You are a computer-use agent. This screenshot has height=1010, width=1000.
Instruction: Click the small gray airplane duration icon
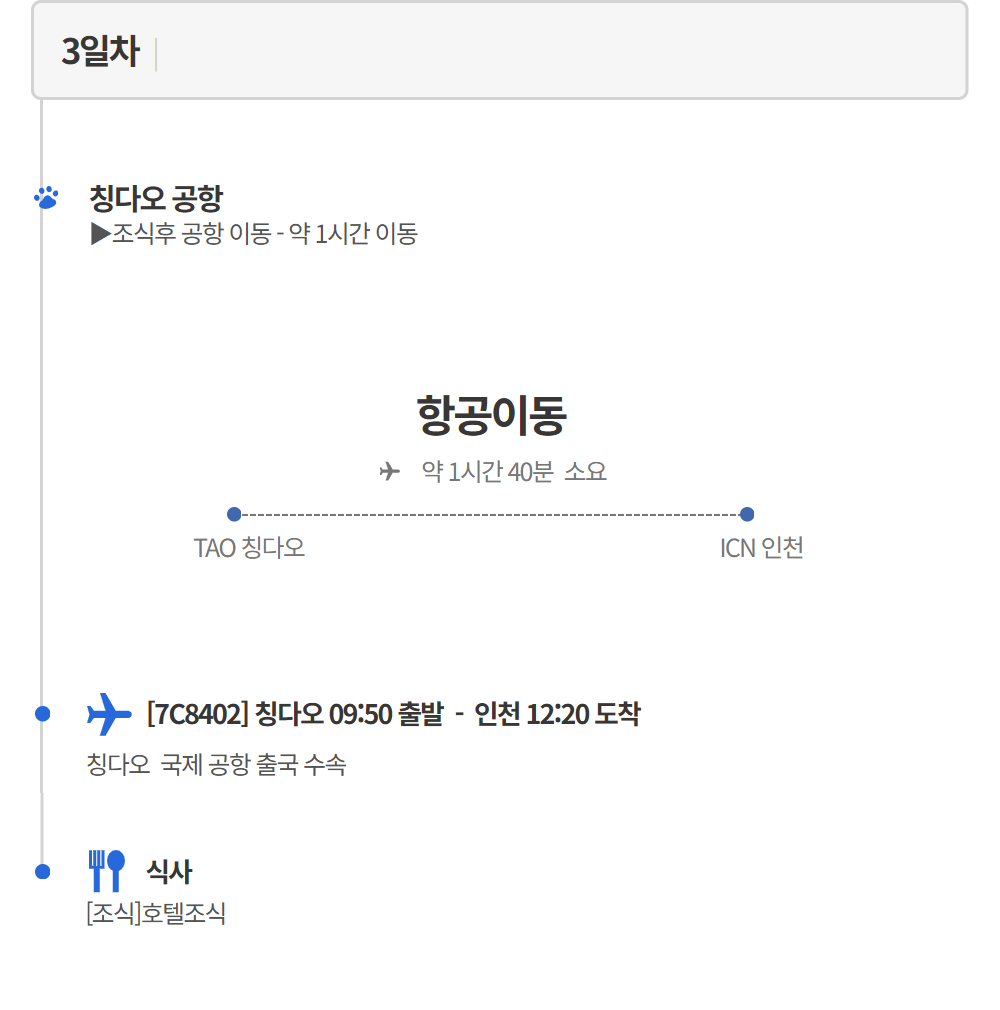390,471
